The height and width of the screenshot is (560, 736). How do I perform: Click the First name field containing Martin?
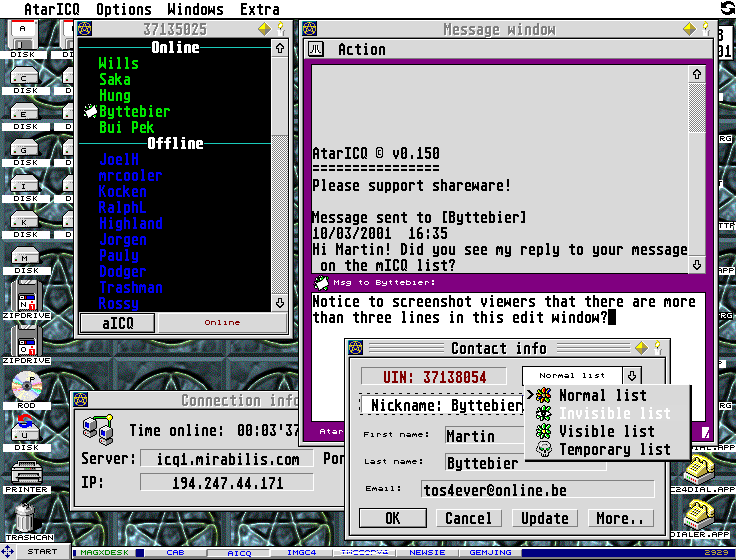(483, 436)
